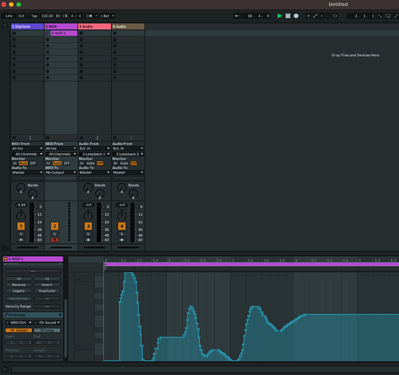The image size is (399, 375).
Task: Start playback with the green Play button
Action: (279, 16)
